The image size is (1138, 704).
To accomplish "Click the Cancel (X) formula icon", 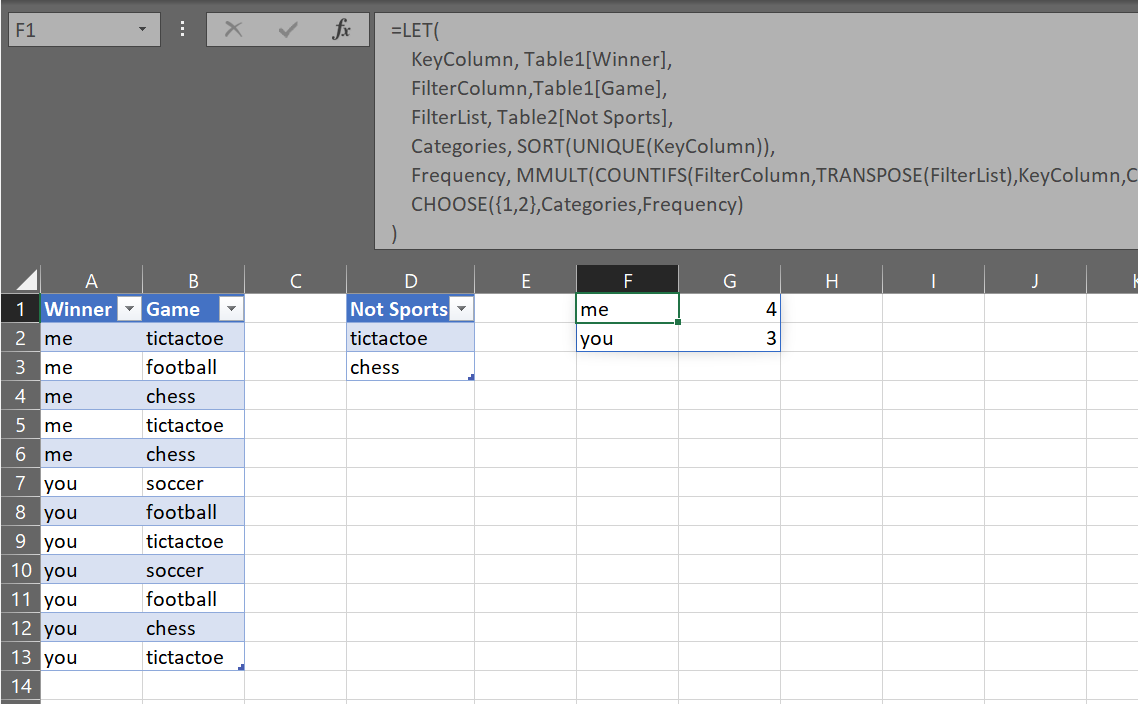I will [234, 30].
